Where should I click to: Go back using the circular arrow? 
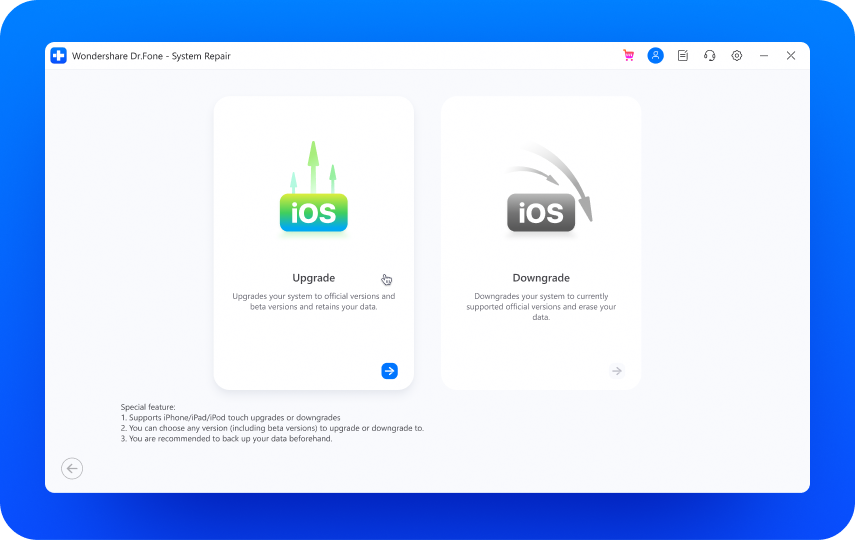[x=72, y=468]
